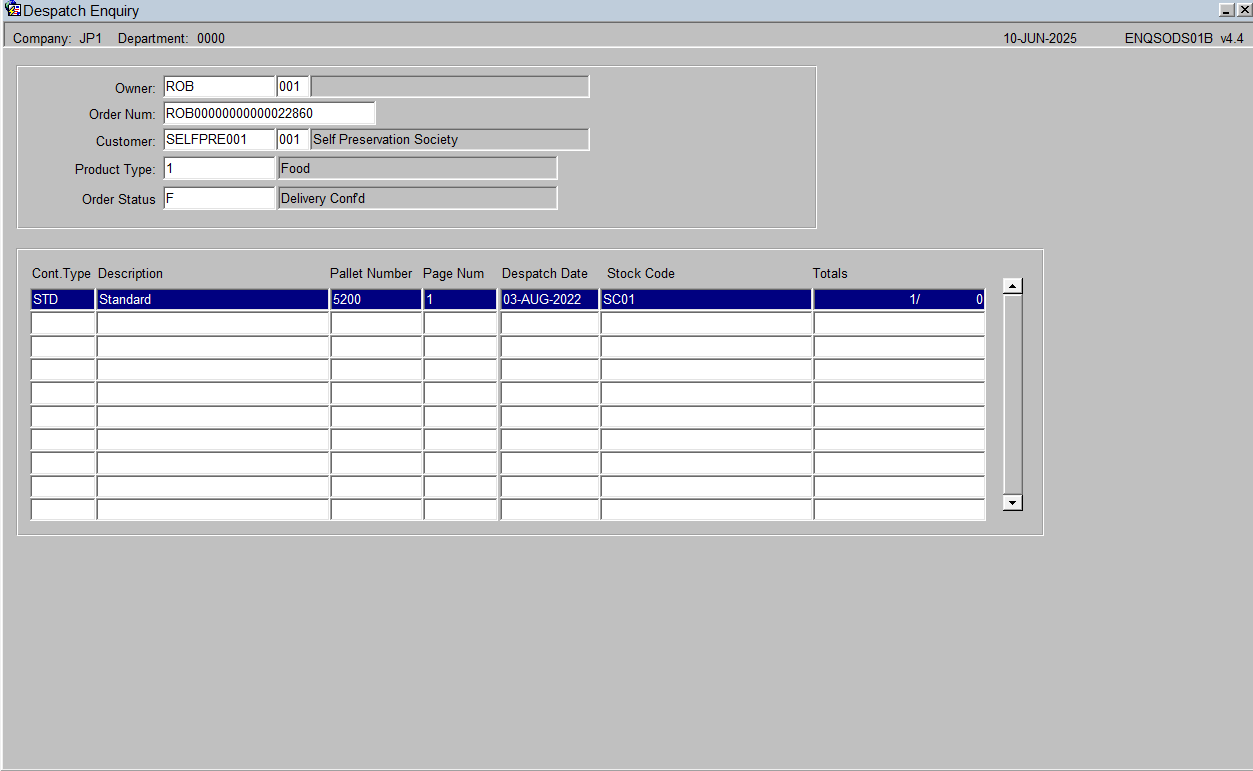
Task: Click the Customer suffix field 001
Action: click(x=293, y=140)
